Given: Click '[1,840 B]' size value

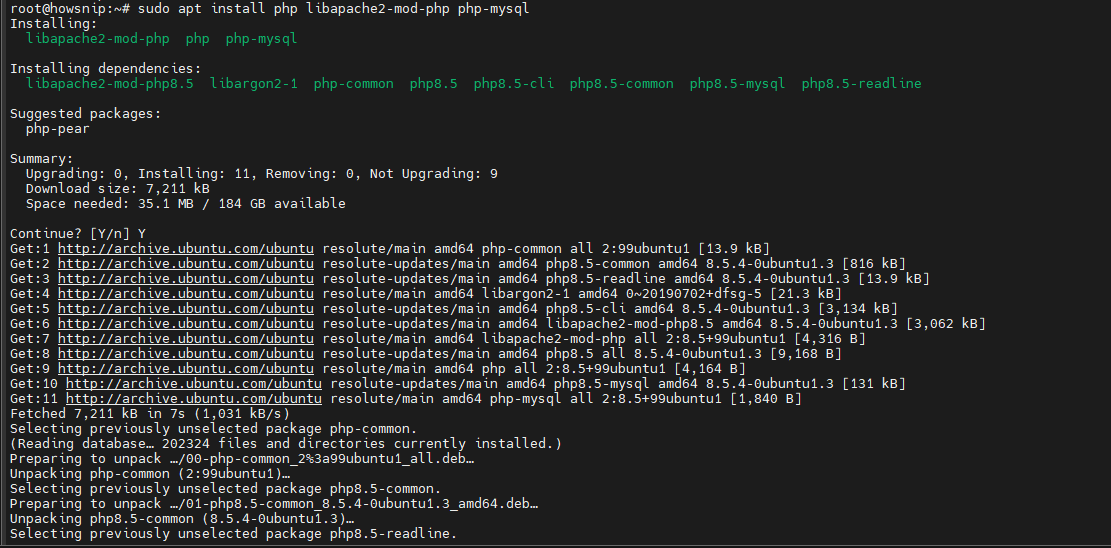Looking at the screenshot, I should click(766, 399).
